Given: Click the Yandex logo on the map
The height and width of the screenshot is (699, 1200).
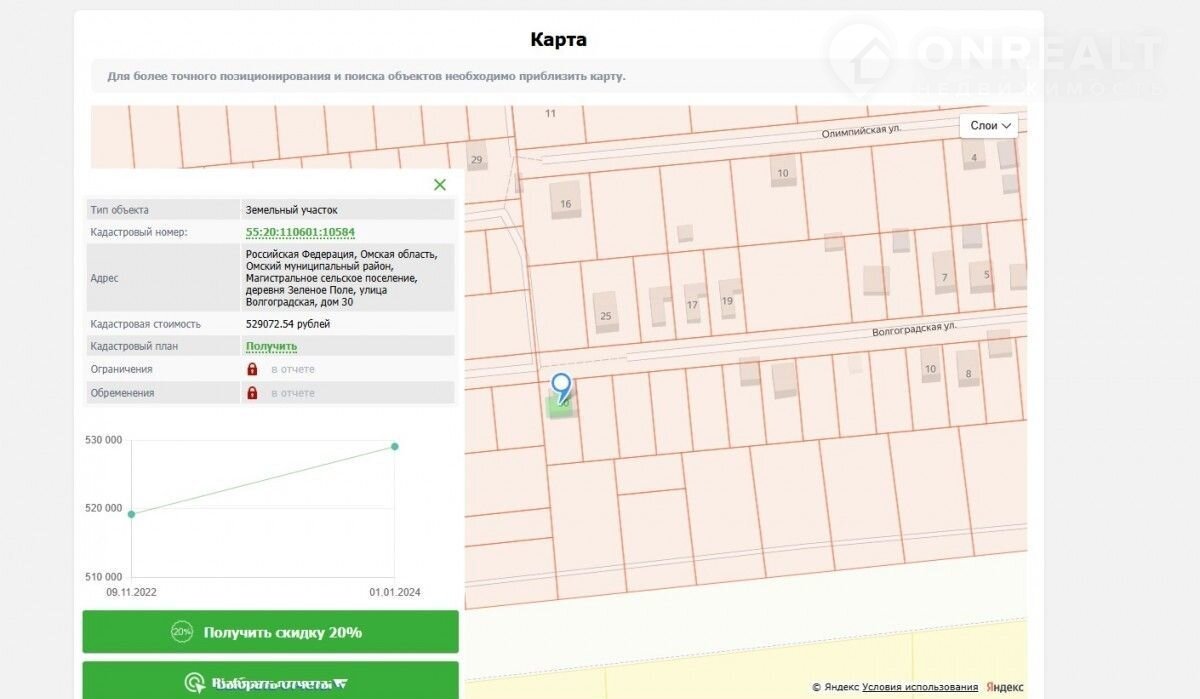Looking at the screenshot, I should click(x=1004, y=687).
